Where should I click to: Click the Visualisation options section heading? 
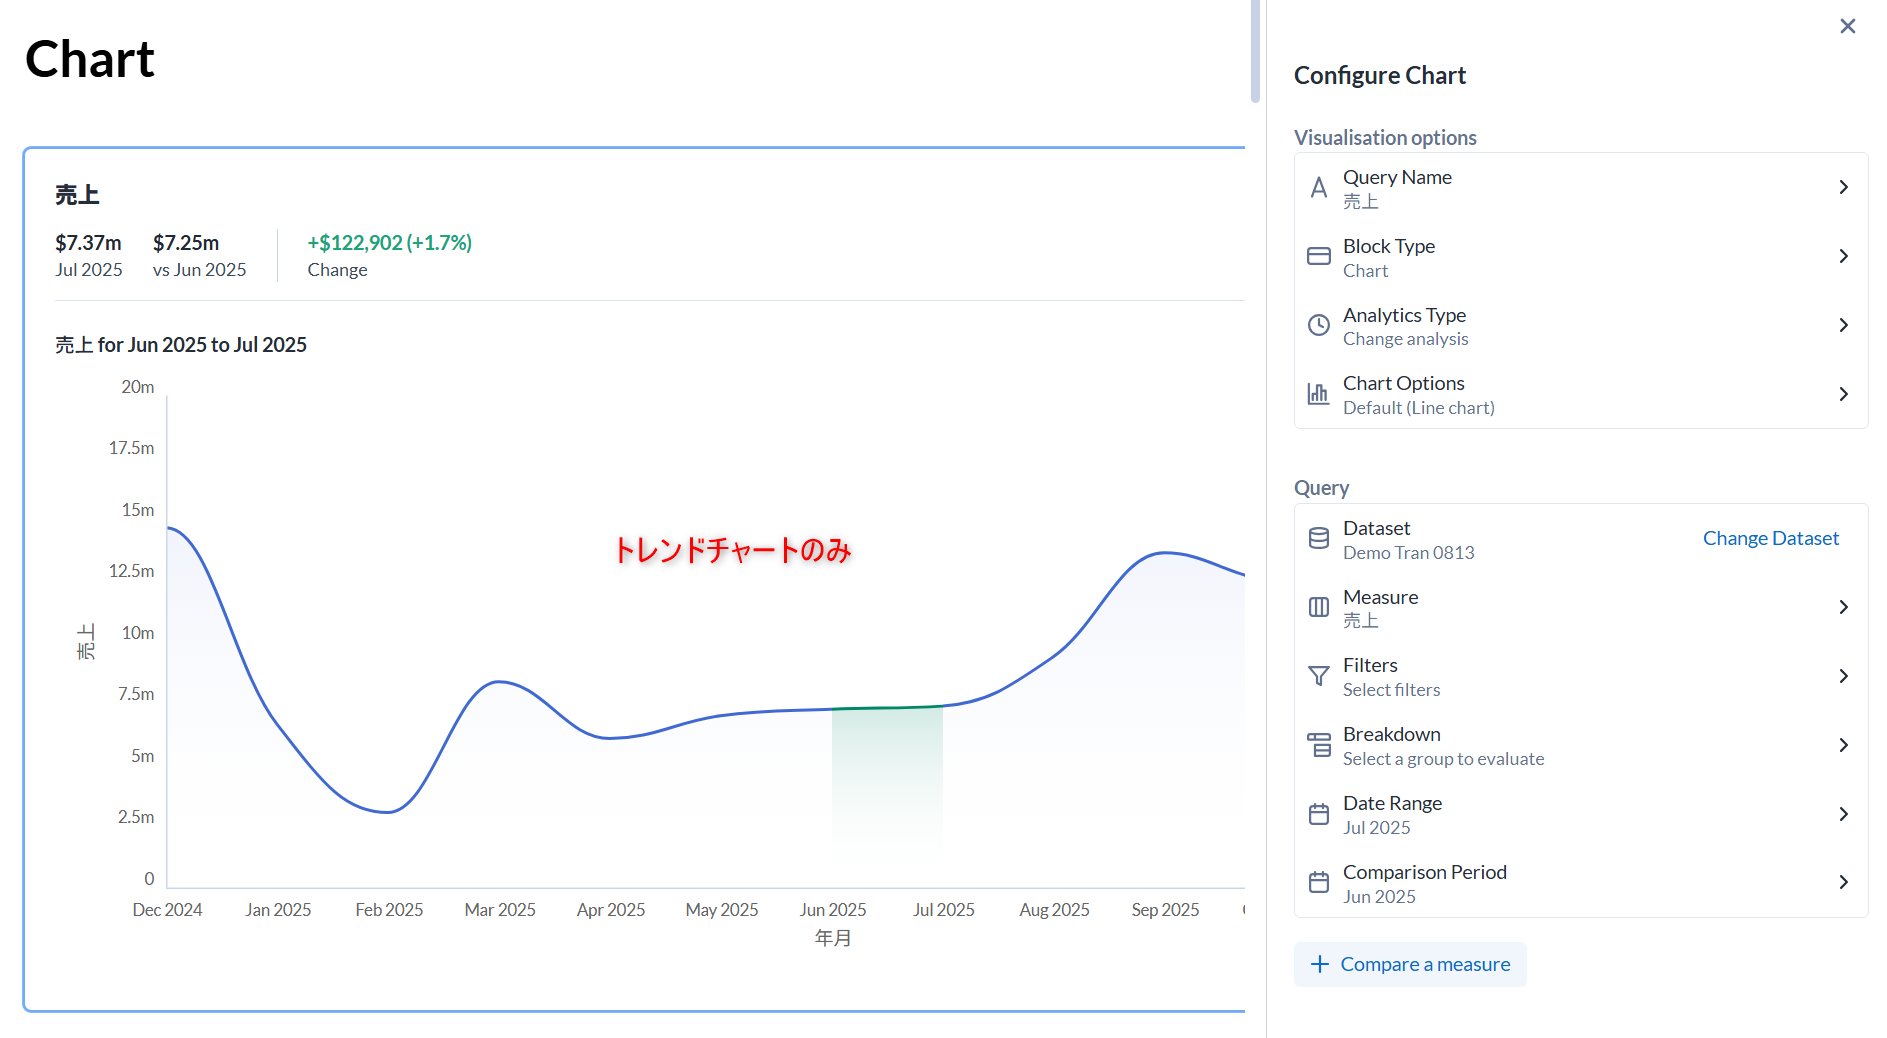click(1385, 138)
